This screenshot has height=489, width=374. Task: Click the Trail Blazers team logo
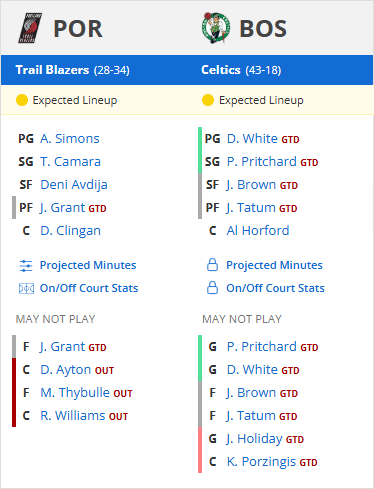[30, 28]
